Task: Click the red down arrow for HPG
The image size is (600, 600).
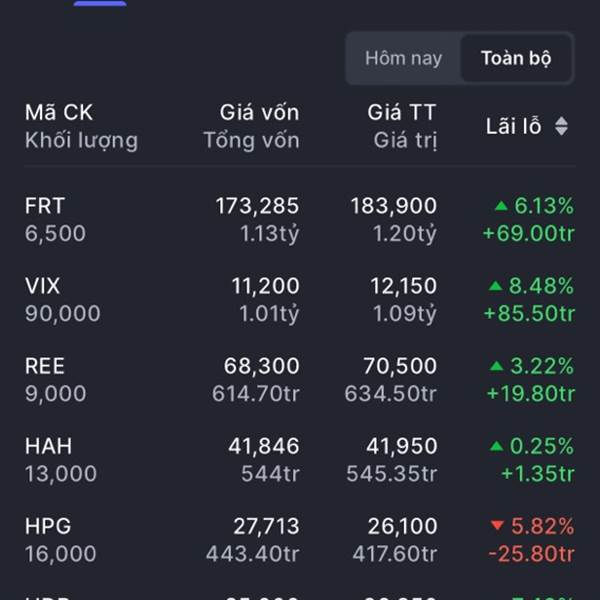Action: [497, 525]
